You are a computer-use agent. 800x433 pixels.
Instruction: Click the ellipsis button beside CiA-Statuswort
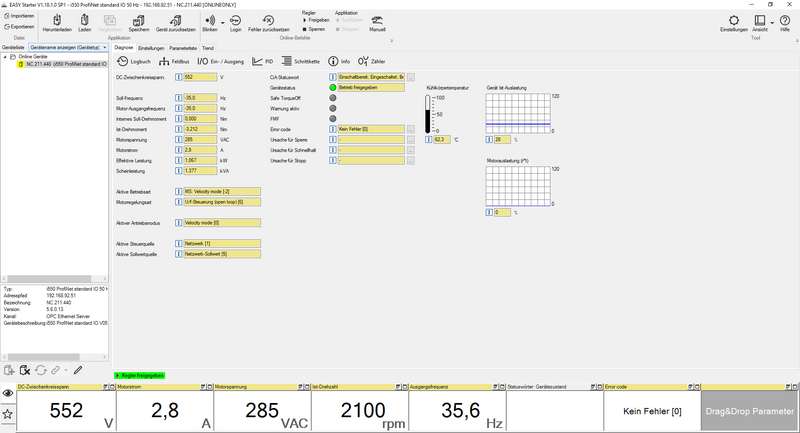[411, 78]
